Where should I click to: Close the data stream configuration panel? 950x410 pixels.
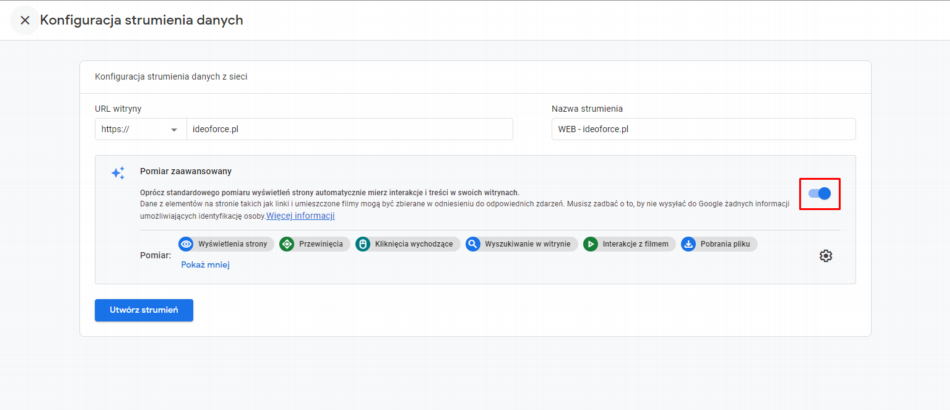pyautogui.click(x=25, y=20)
